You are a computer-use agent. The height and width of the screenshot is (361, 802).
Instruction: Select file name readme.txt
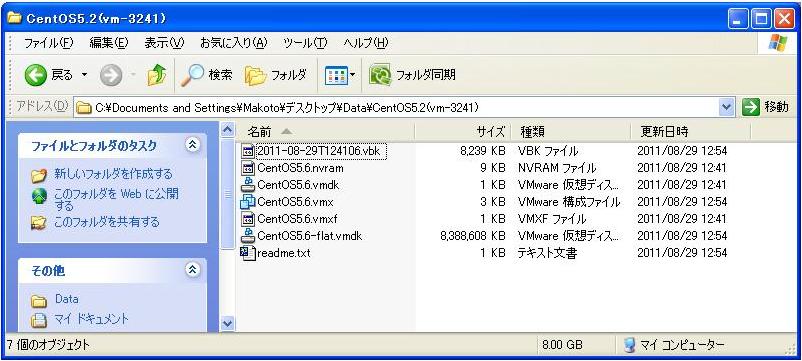pos(284,253)
